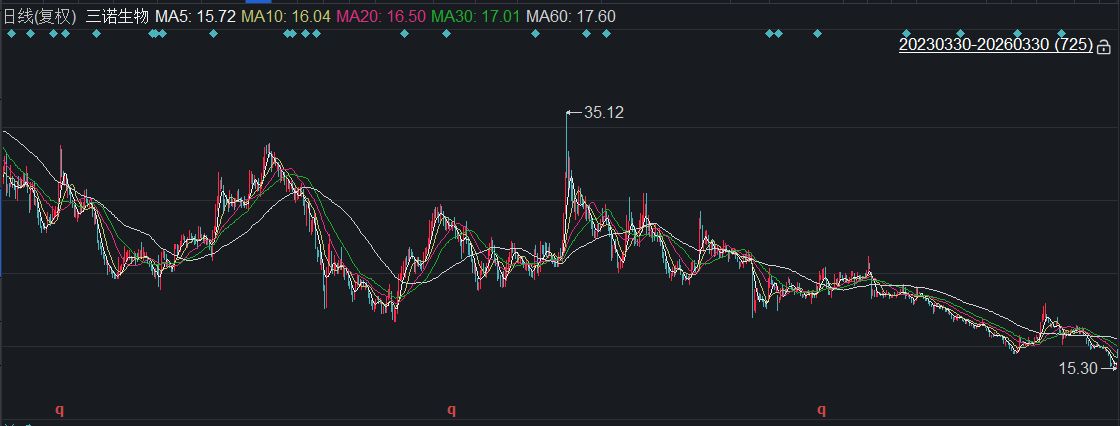Click the leftmost red q marker
The image size is (1120, 426).
pos(59,409)
